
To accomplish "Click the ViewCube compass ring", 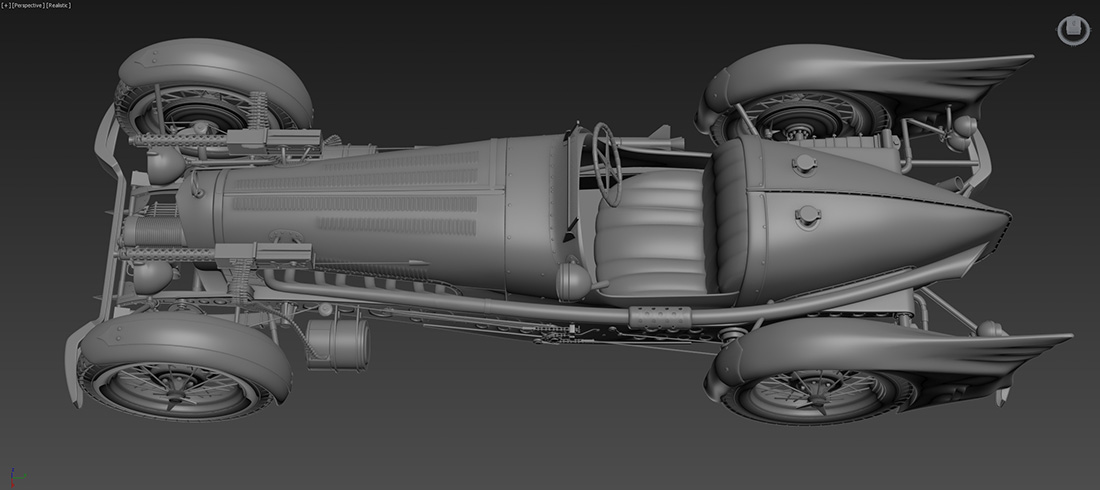I will coord(1073,44).
